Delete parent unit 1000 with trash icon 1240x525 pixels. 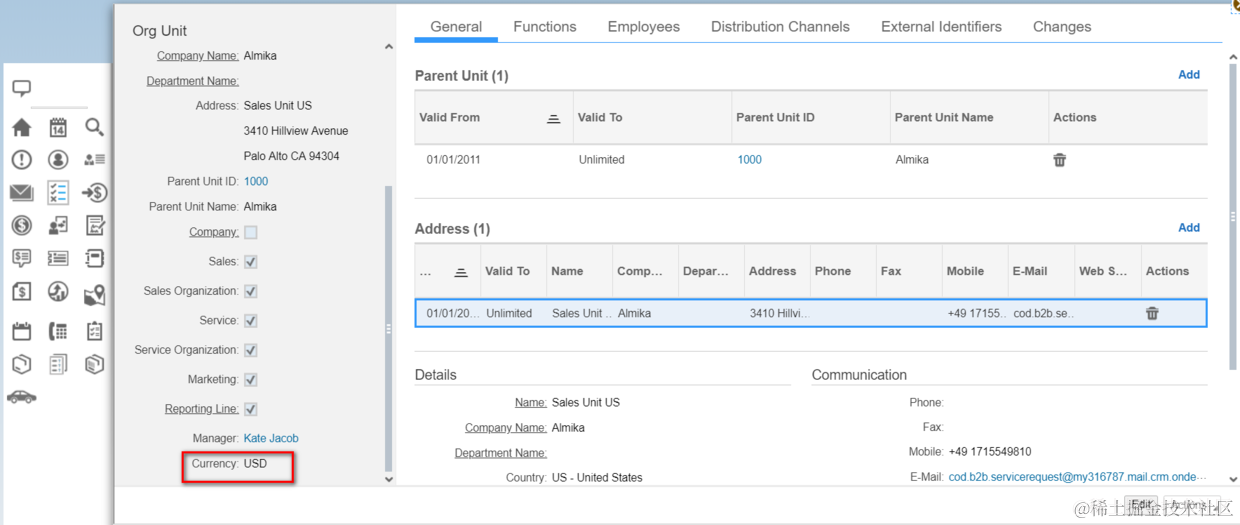coord(1059,160)
